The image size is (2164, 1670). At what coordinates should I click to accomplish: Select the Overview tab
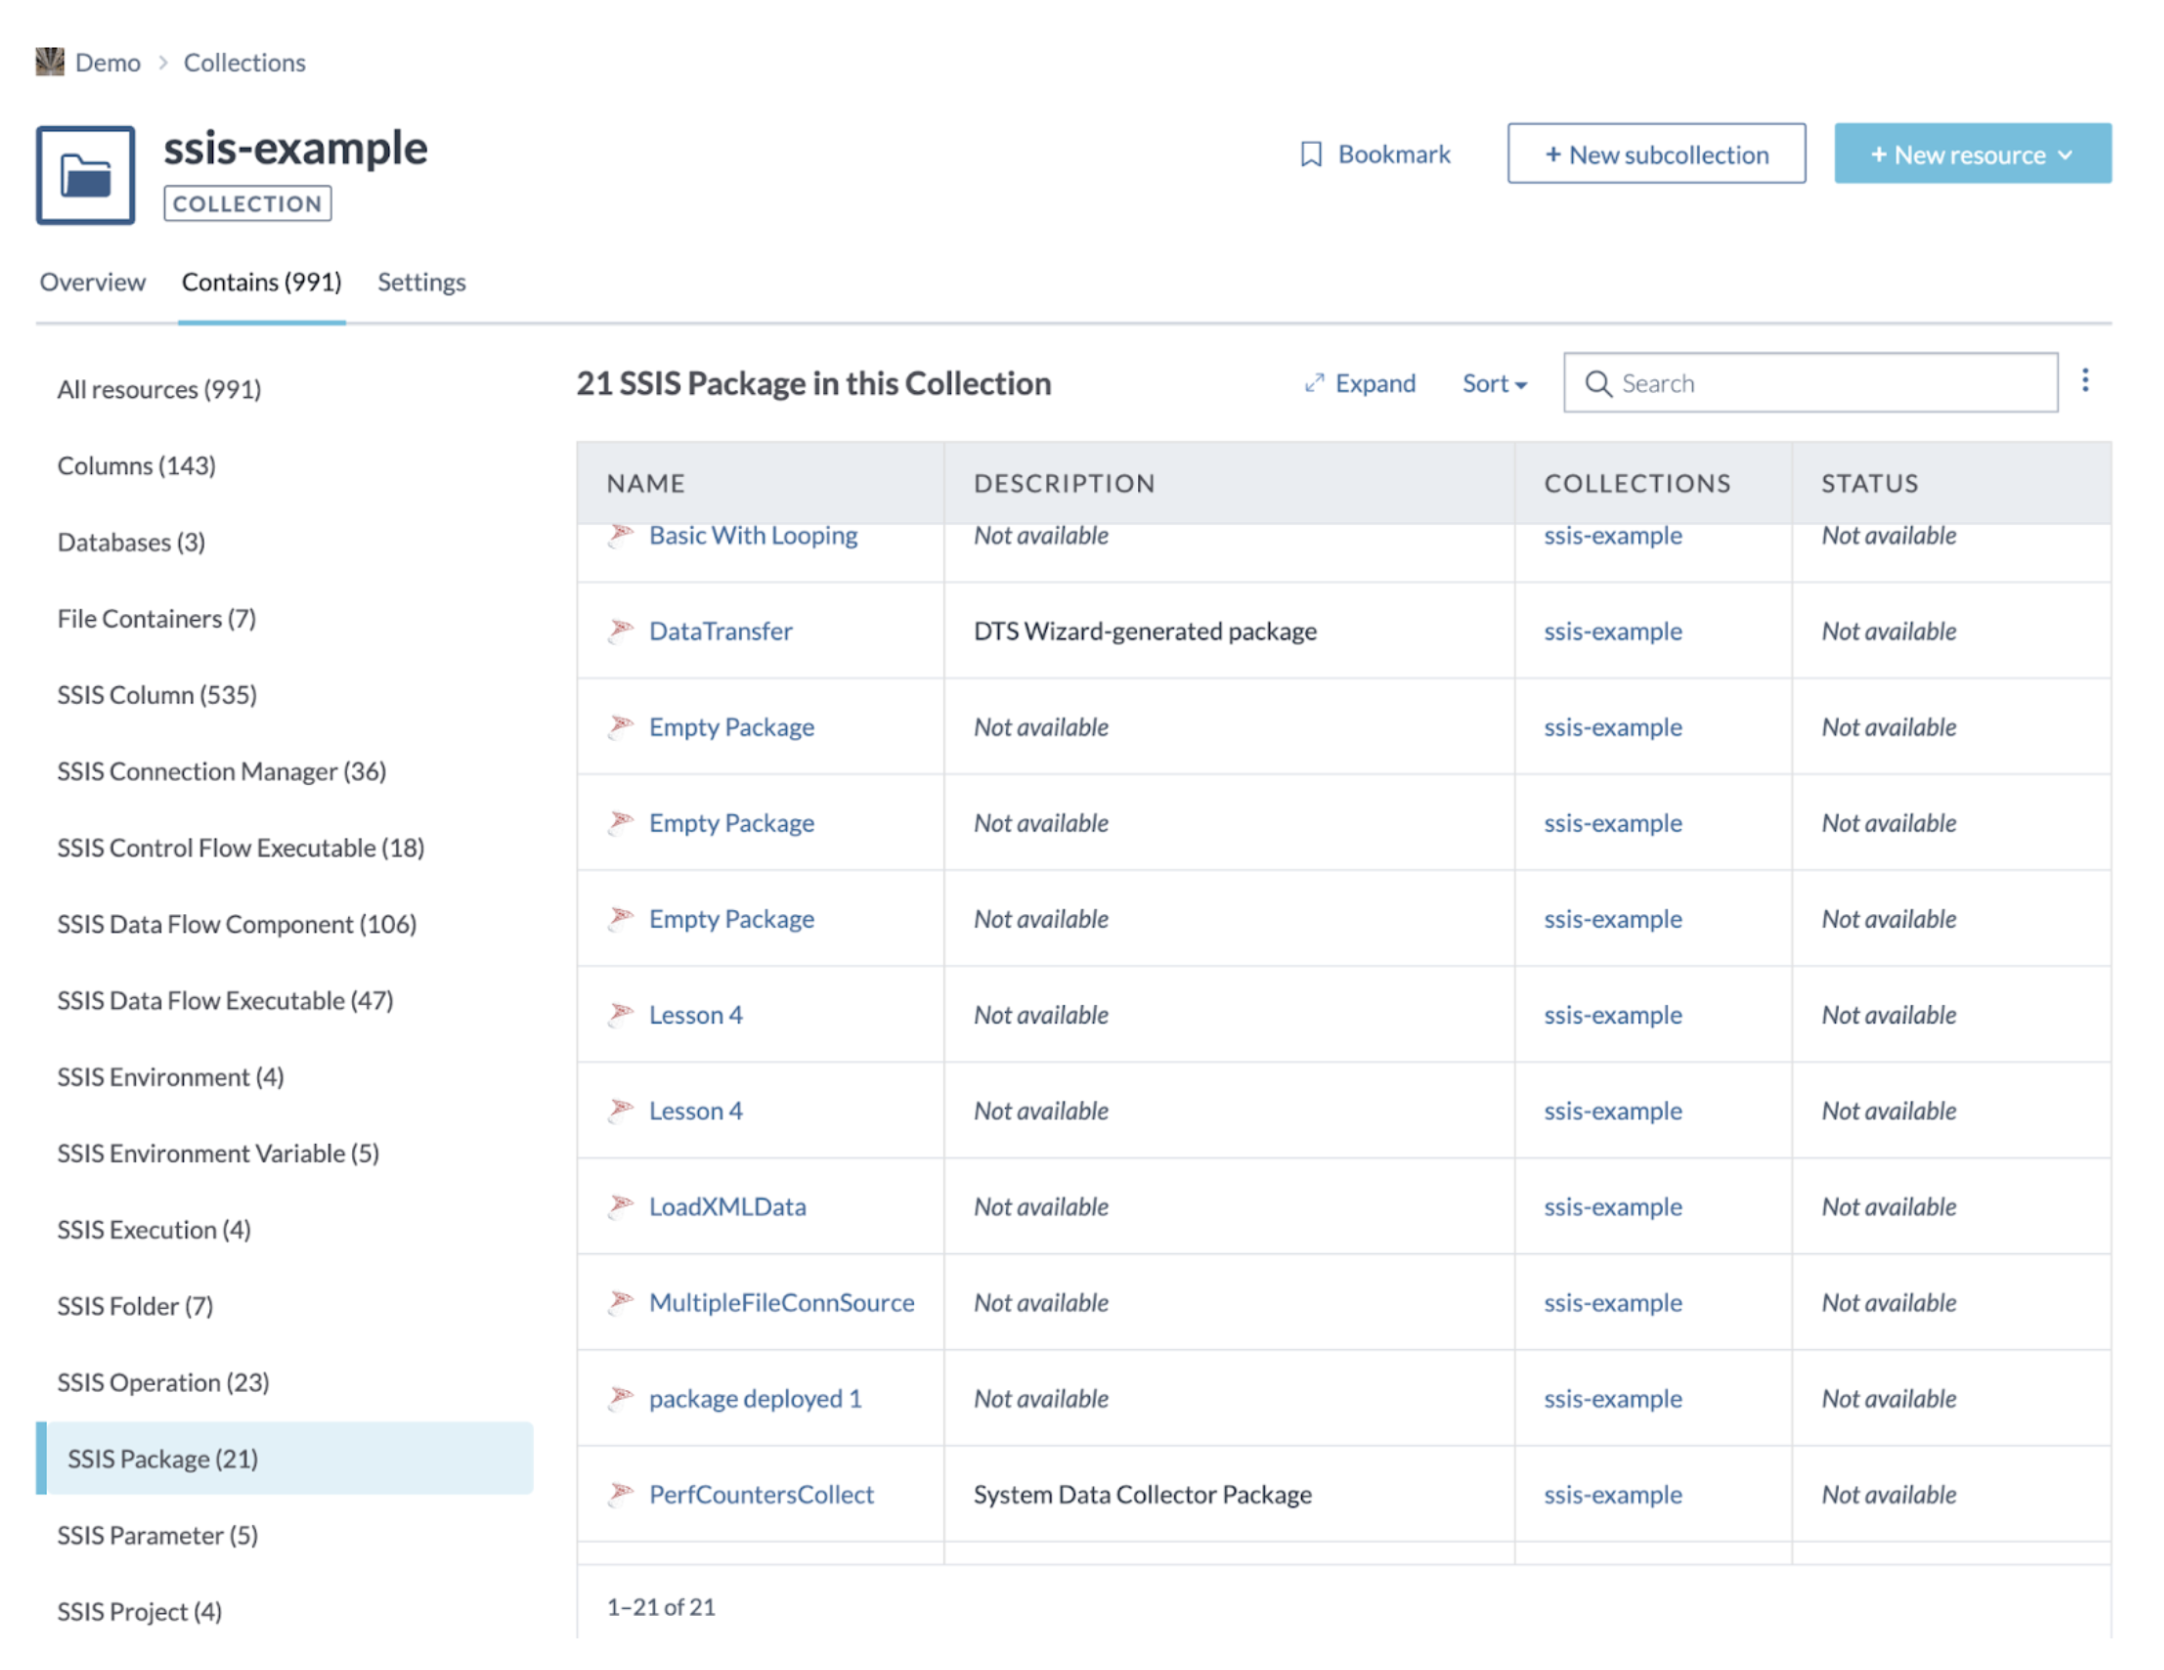pos(93,281)
